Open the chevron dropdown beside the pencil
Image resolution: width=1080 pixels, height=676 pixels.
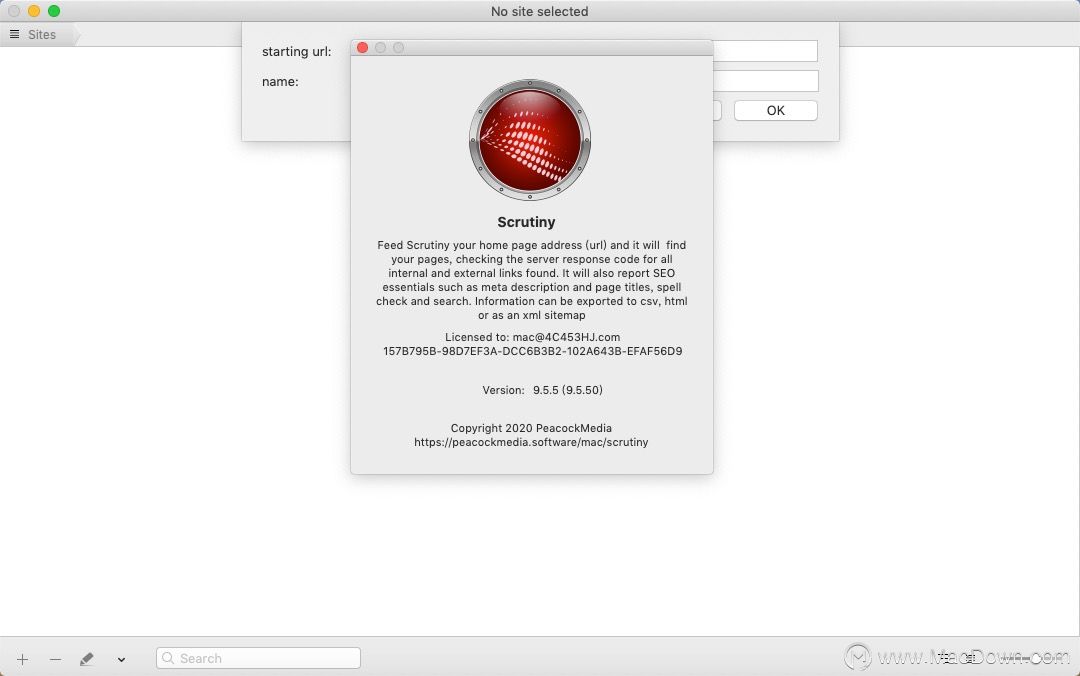point(121,659)
